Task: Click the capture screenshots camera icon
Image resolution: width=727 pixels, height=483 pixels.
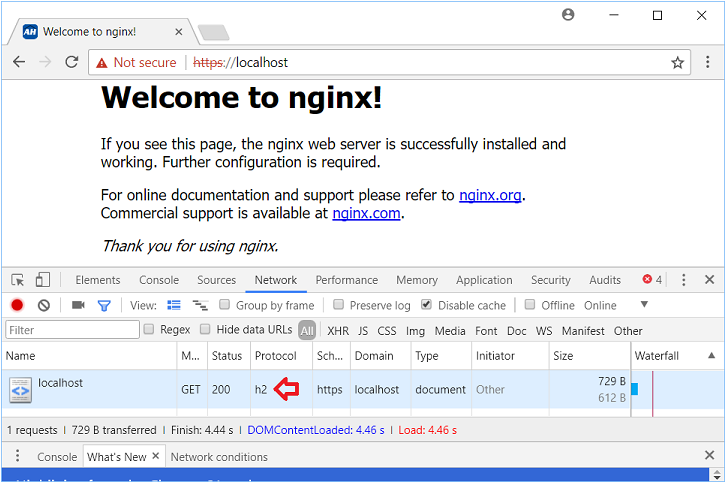Action: (79, 305)
